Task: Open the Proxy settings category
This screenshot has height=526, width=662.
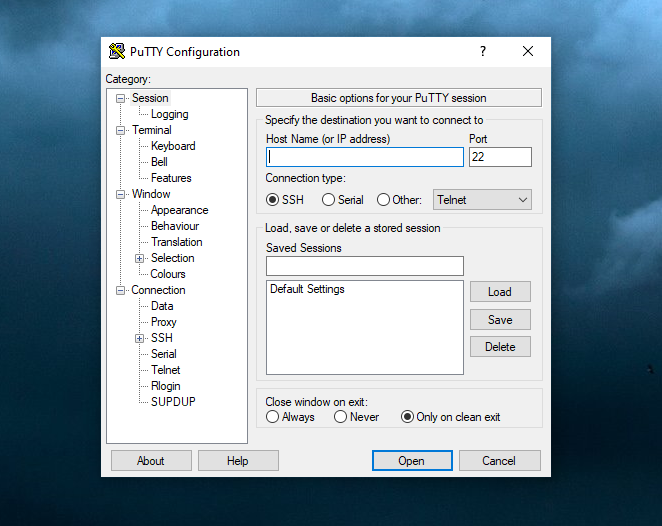Action: click(163, 322)
